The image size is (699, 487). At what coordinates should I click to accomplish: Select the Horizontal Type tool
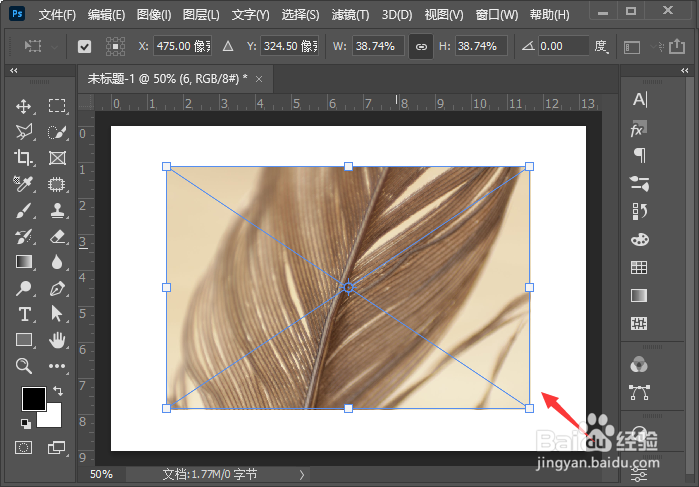pyautogui.click(x=24, y=314)
